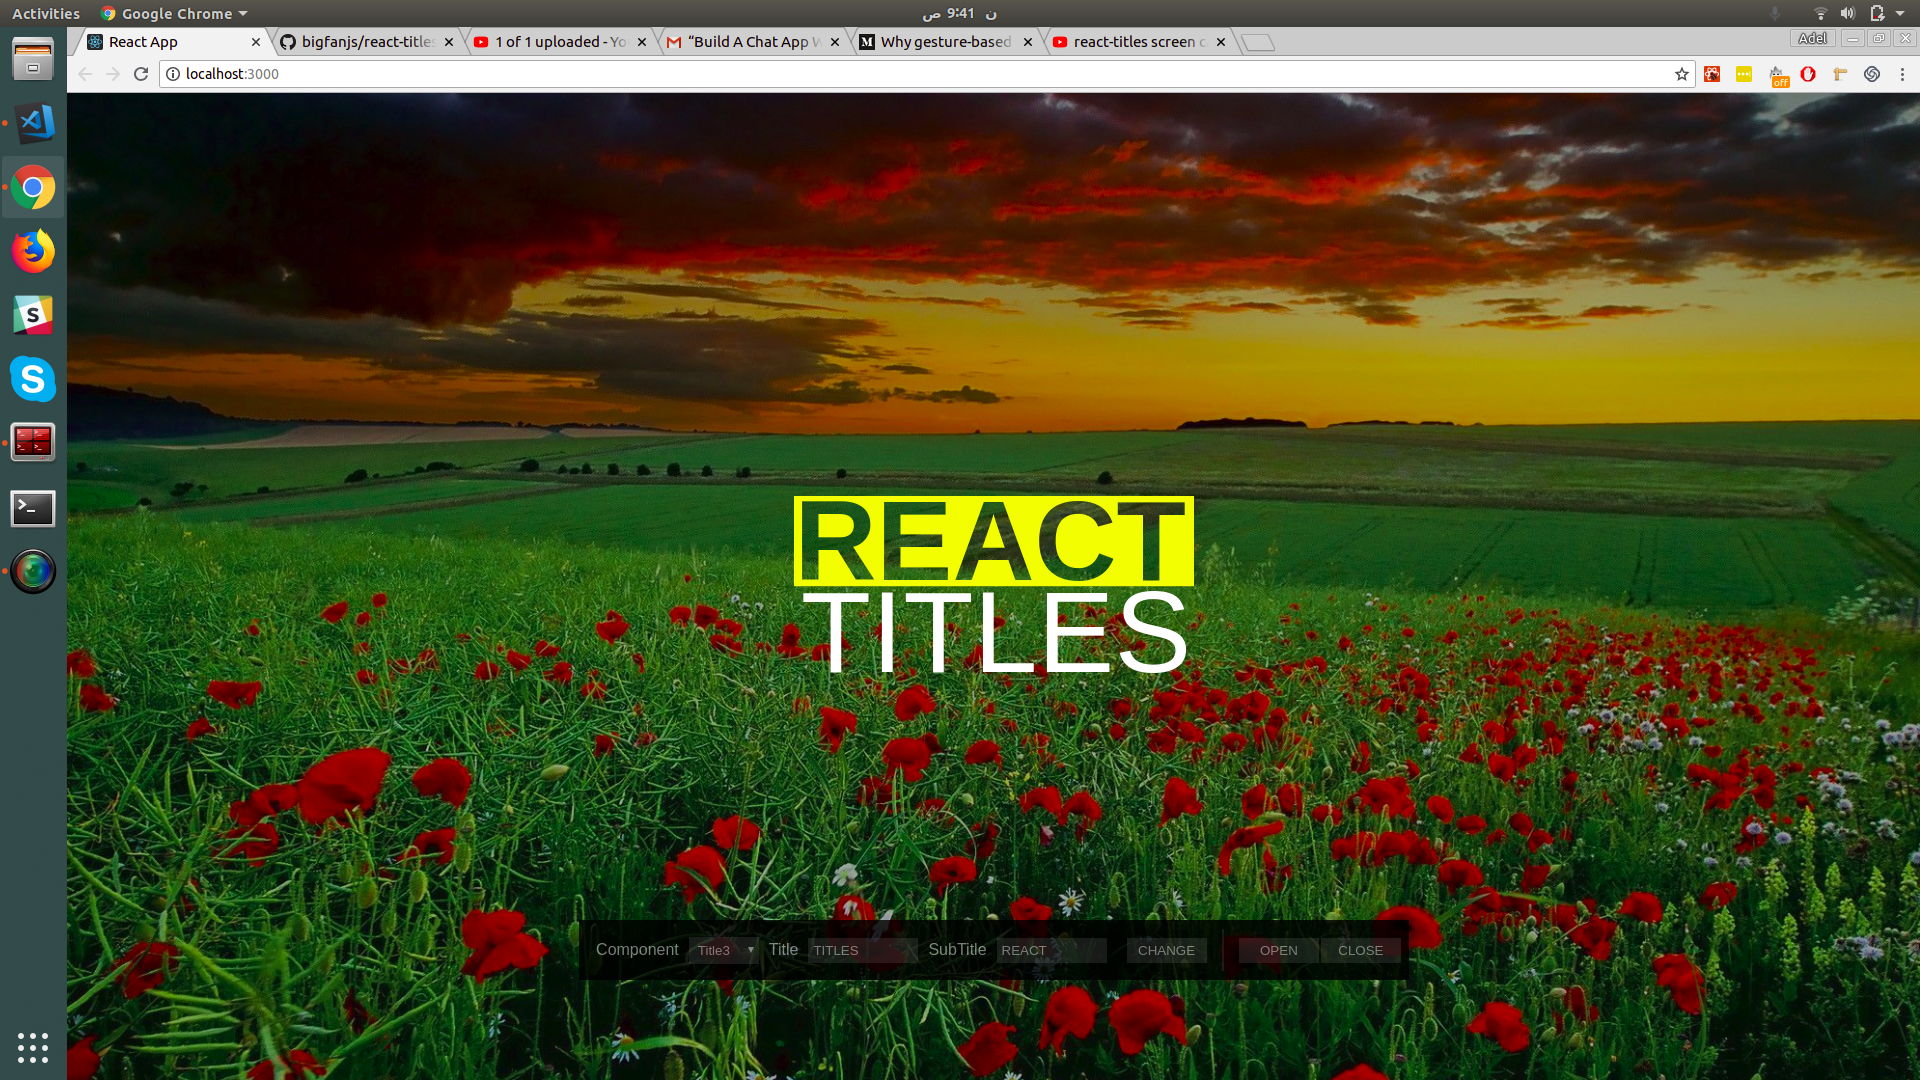Open the yellow password-dots extension
1920x1080 pixels.
point(1744,74)
